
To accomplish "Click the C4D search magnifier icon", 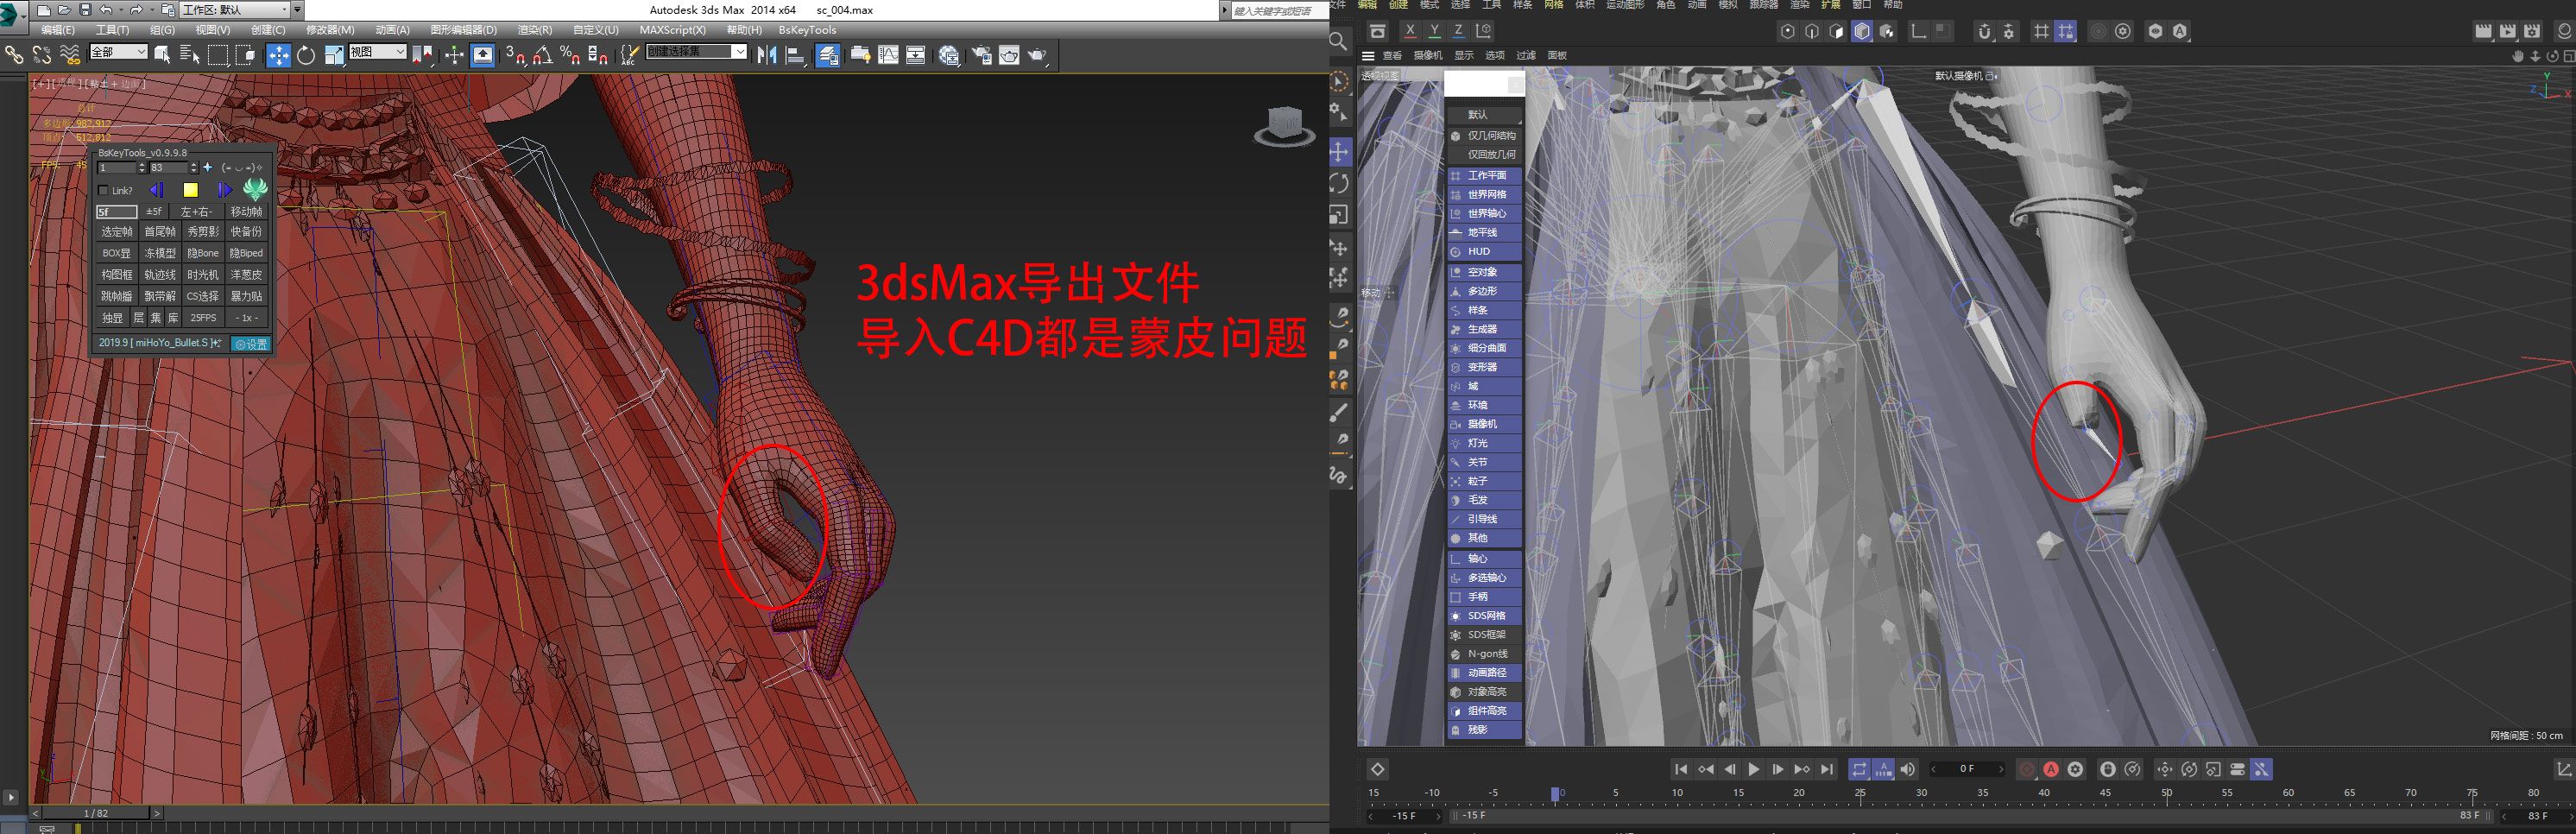I will tap(1338, 41).
